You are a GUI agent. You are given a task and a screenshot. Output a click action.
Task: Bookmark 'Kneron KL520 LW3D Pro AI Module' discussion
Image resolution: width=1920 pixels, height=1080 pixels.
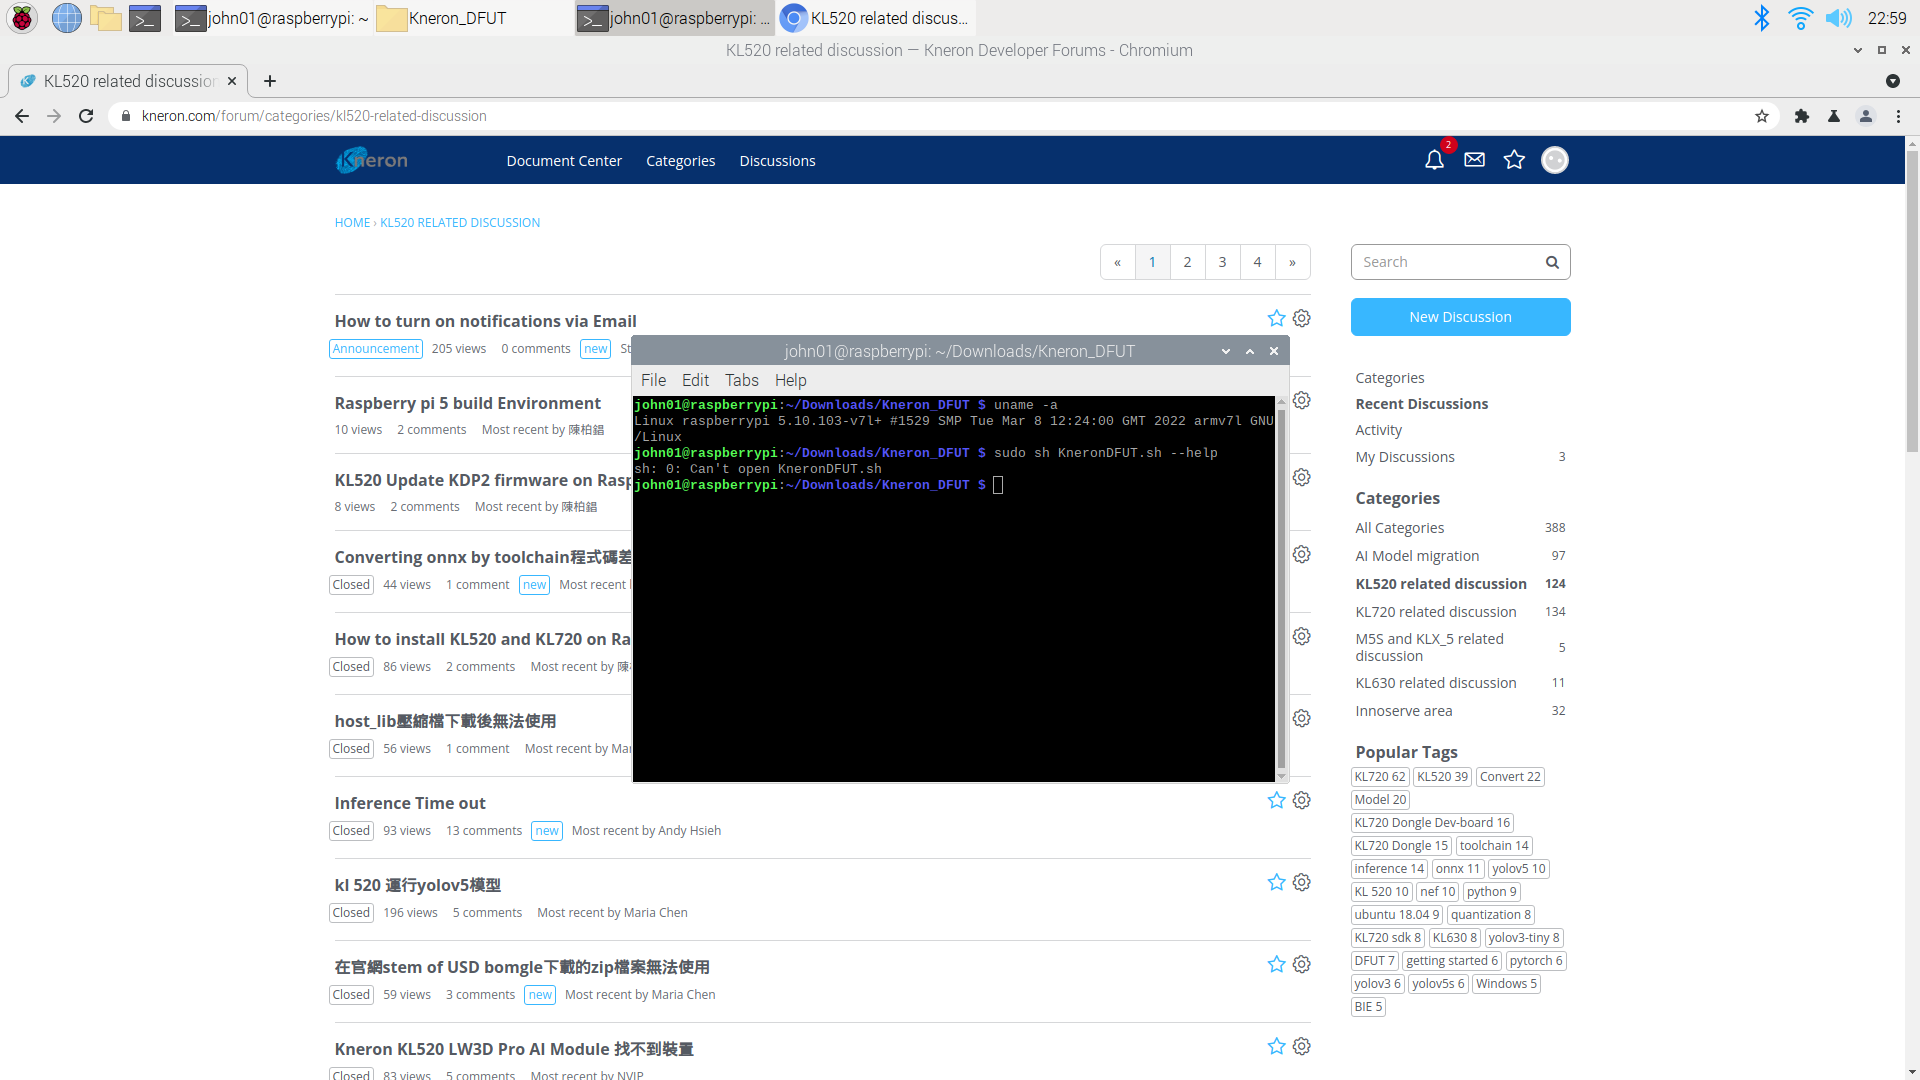tap(1276, 1046)
